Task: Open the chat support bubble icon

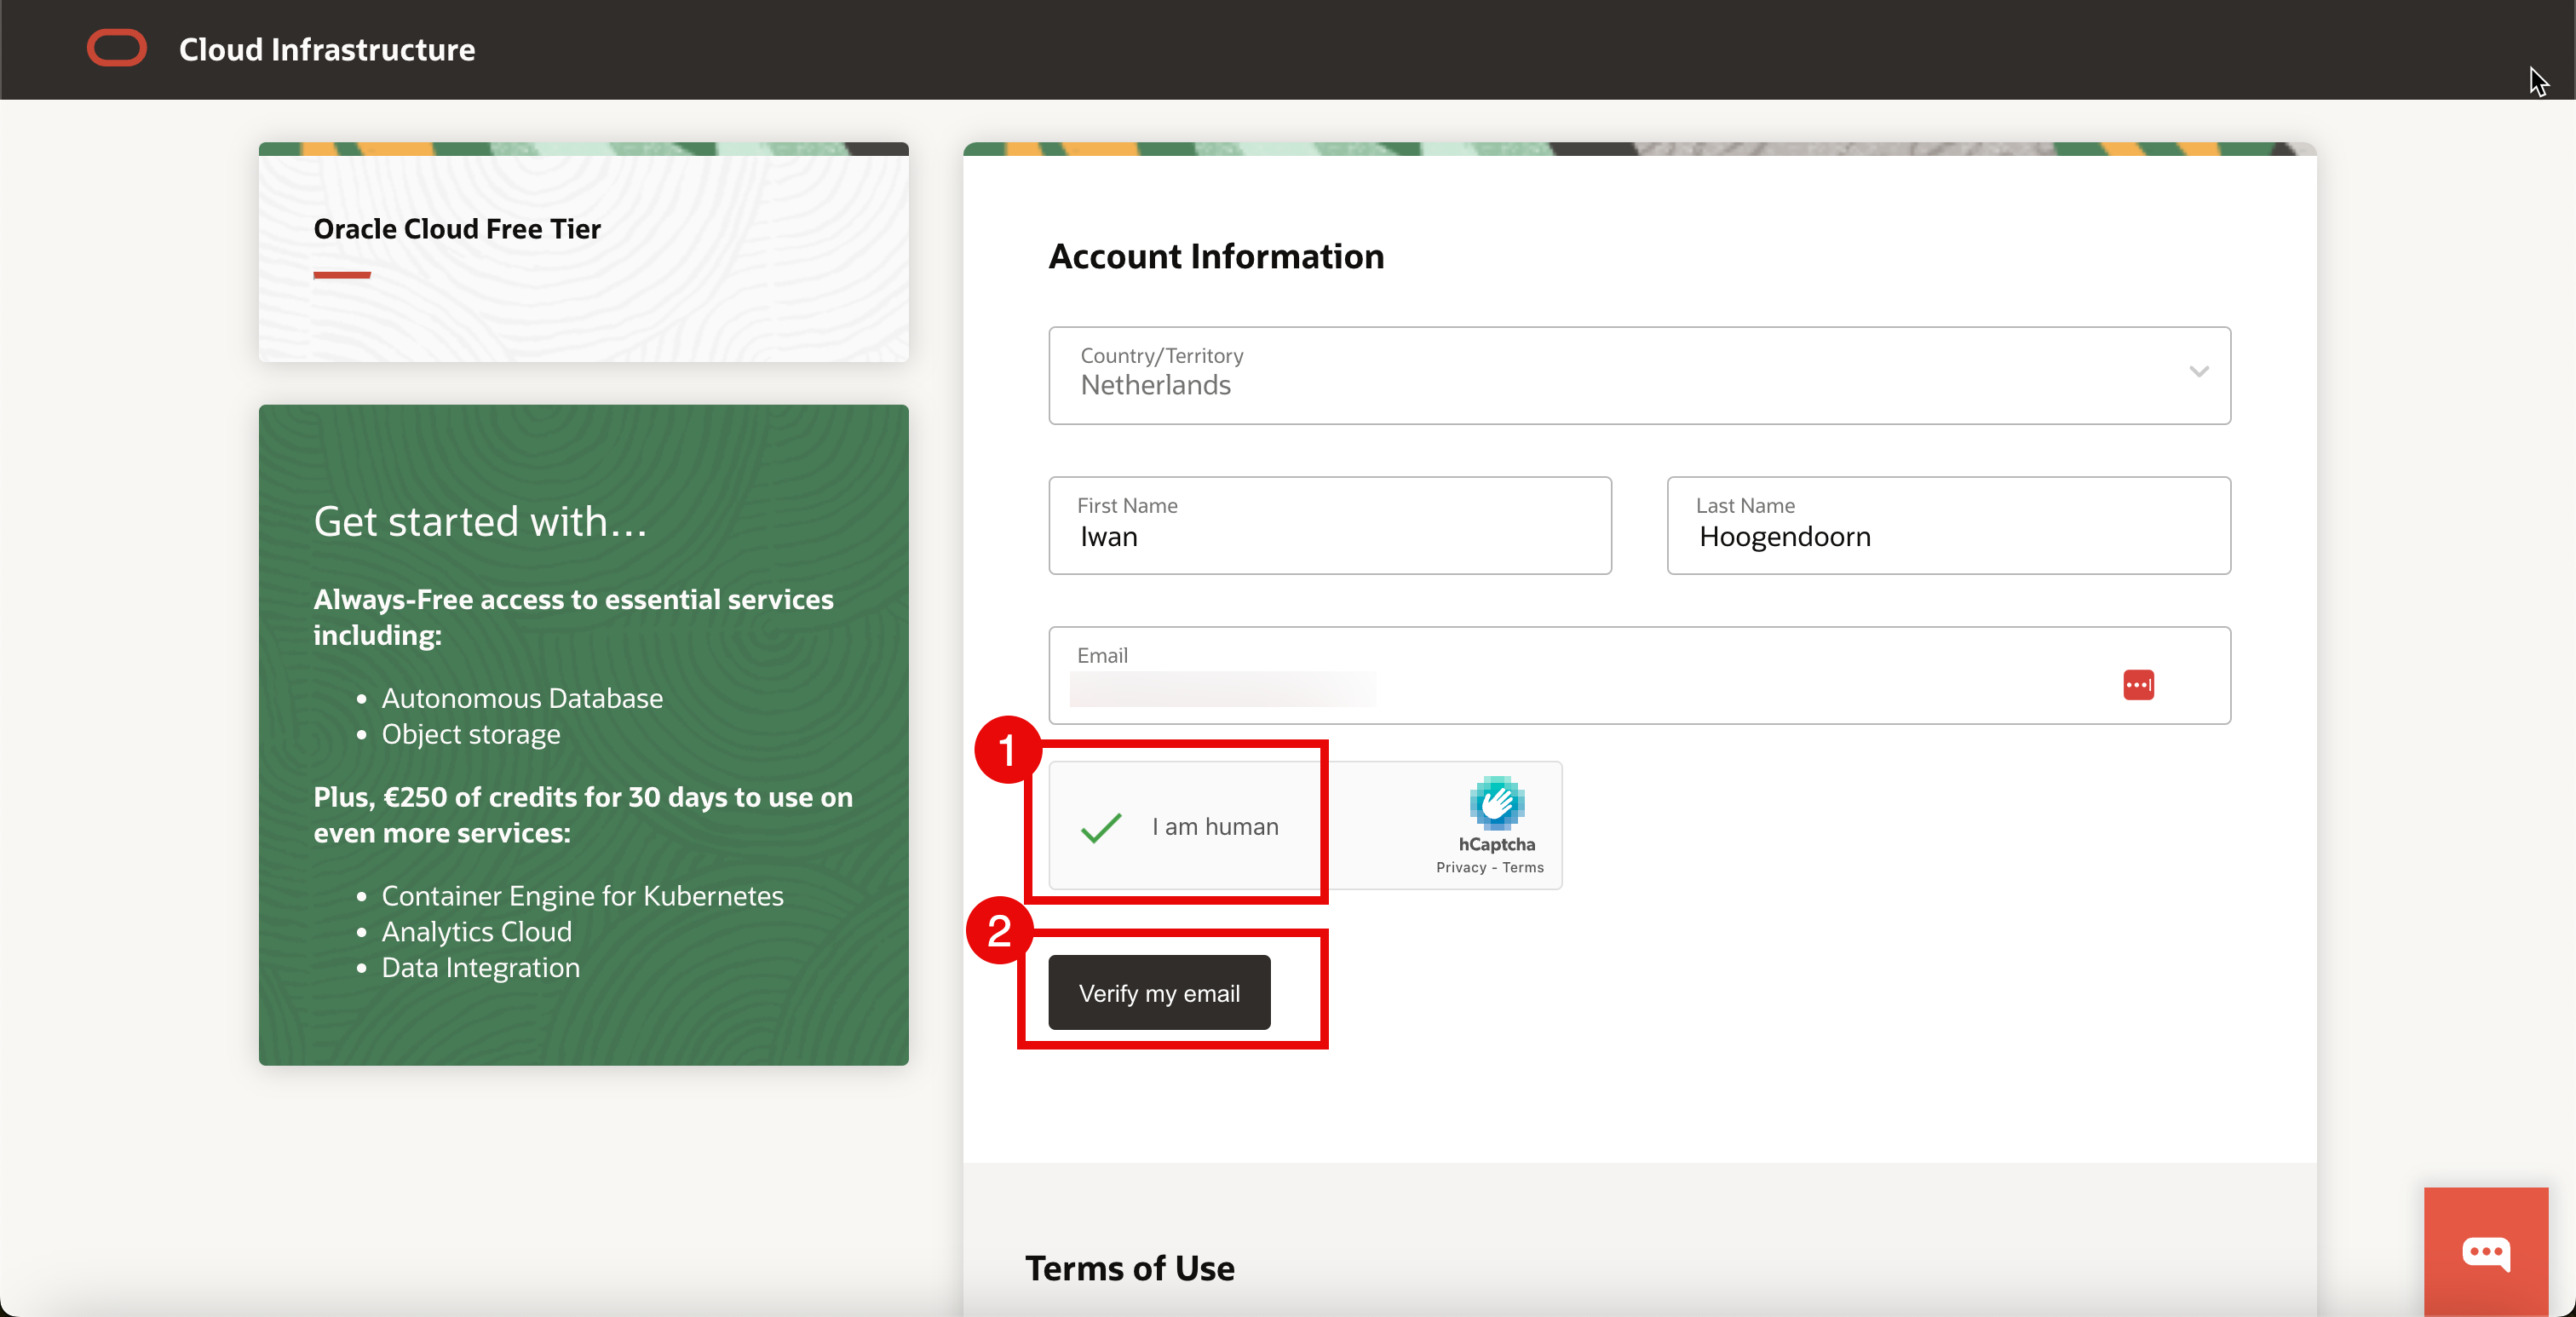Action: (2485, 1252)
